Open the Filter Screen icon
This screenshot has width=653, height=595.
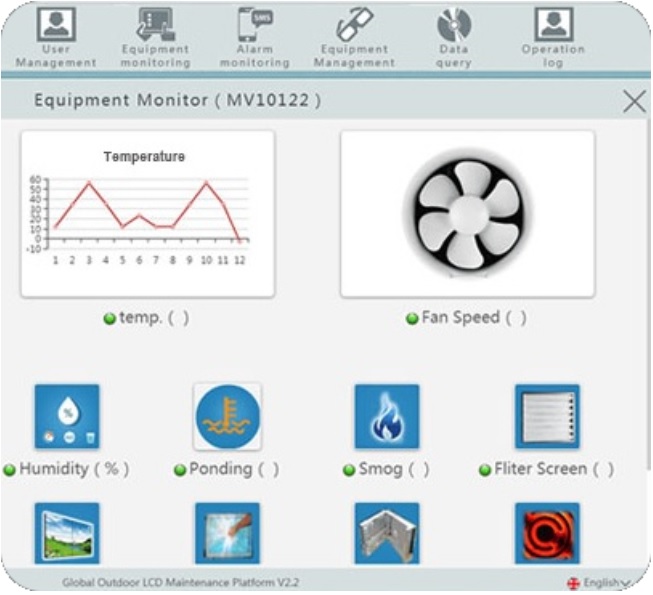[547, 417]
